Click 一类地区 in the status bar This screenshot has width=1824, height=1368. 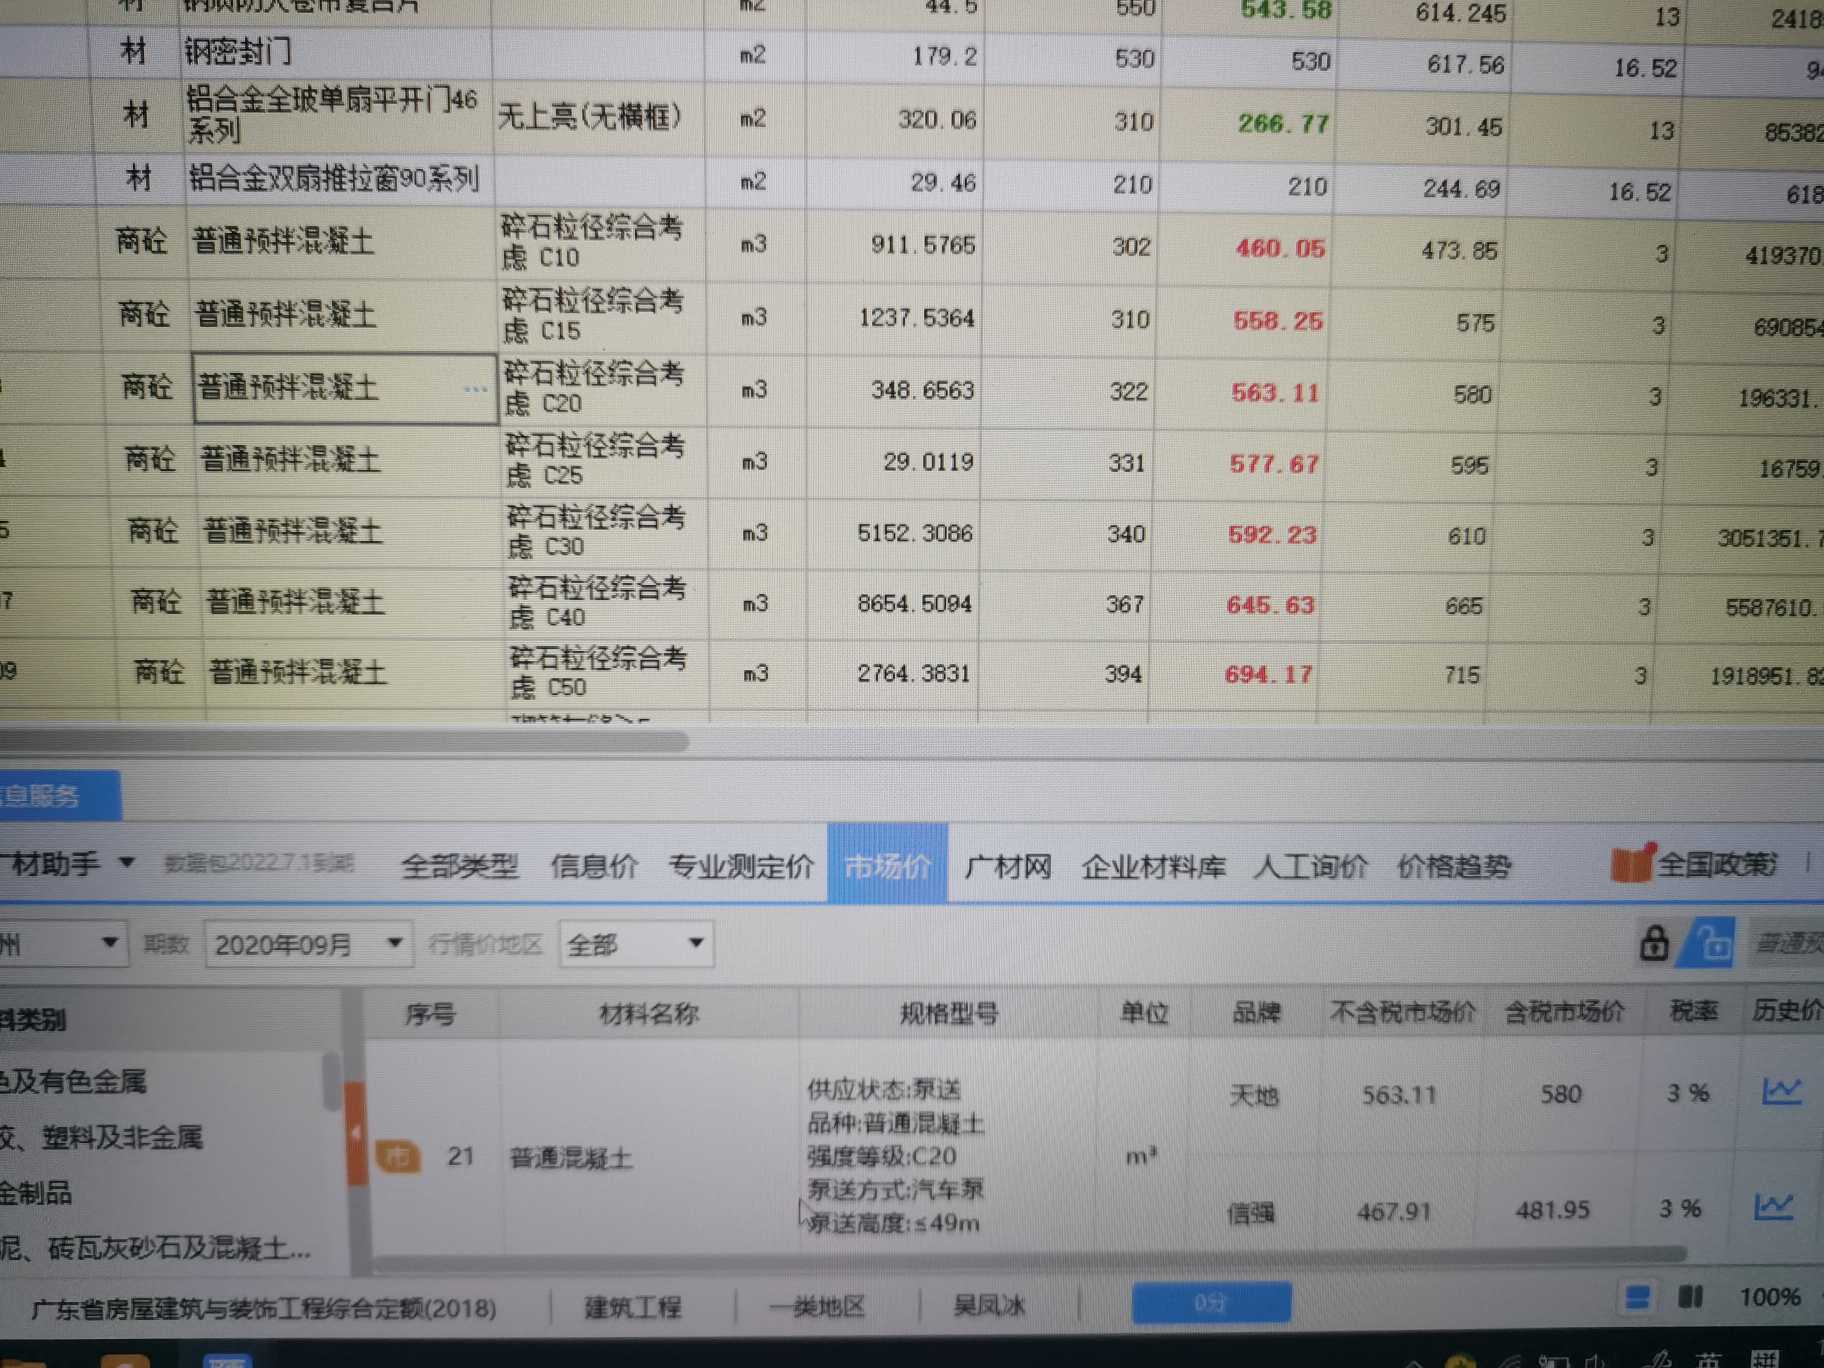click(x=819, y=1305)
